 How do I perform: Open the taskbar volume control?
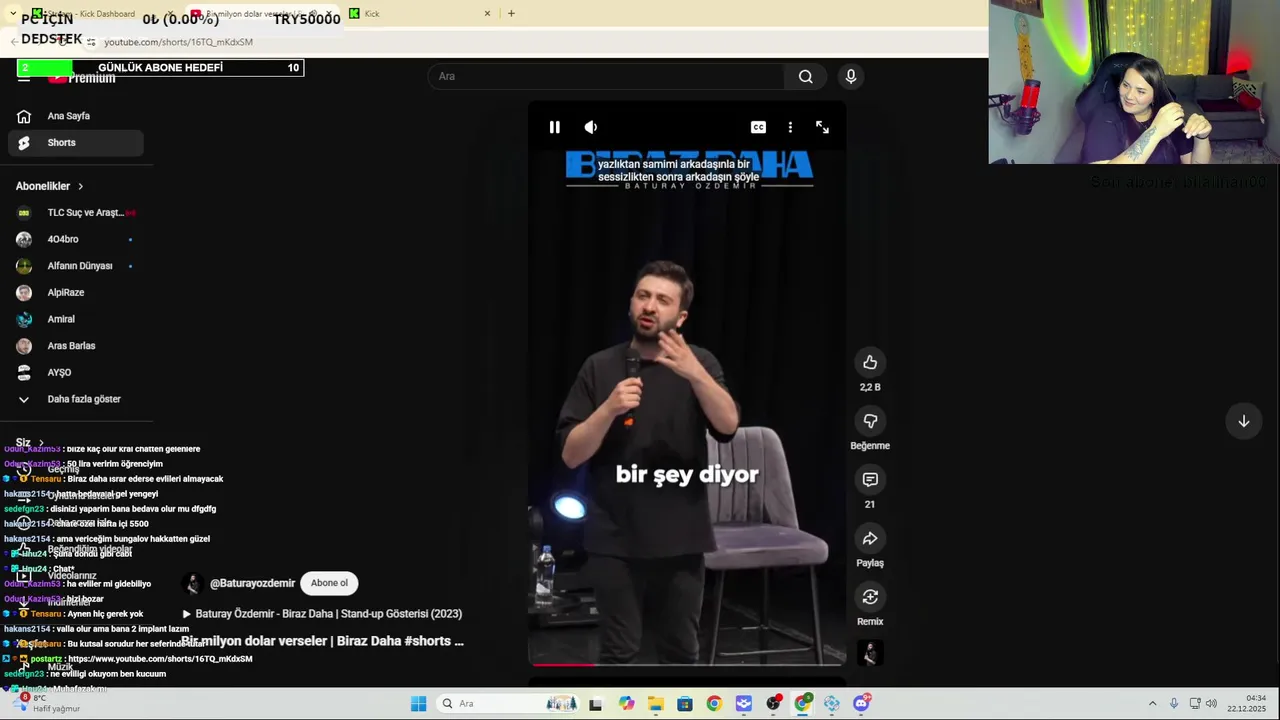1211,704
